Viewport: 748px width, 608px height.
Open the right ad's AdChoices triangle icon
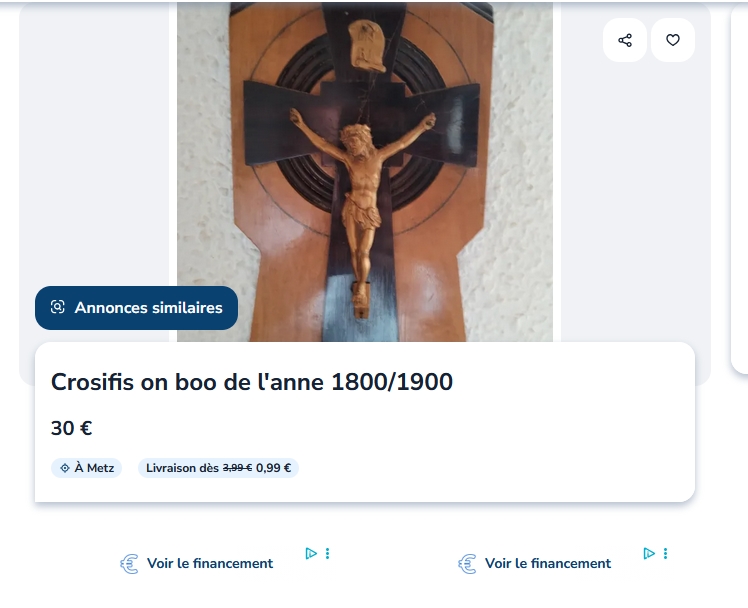tap(649, 553)
